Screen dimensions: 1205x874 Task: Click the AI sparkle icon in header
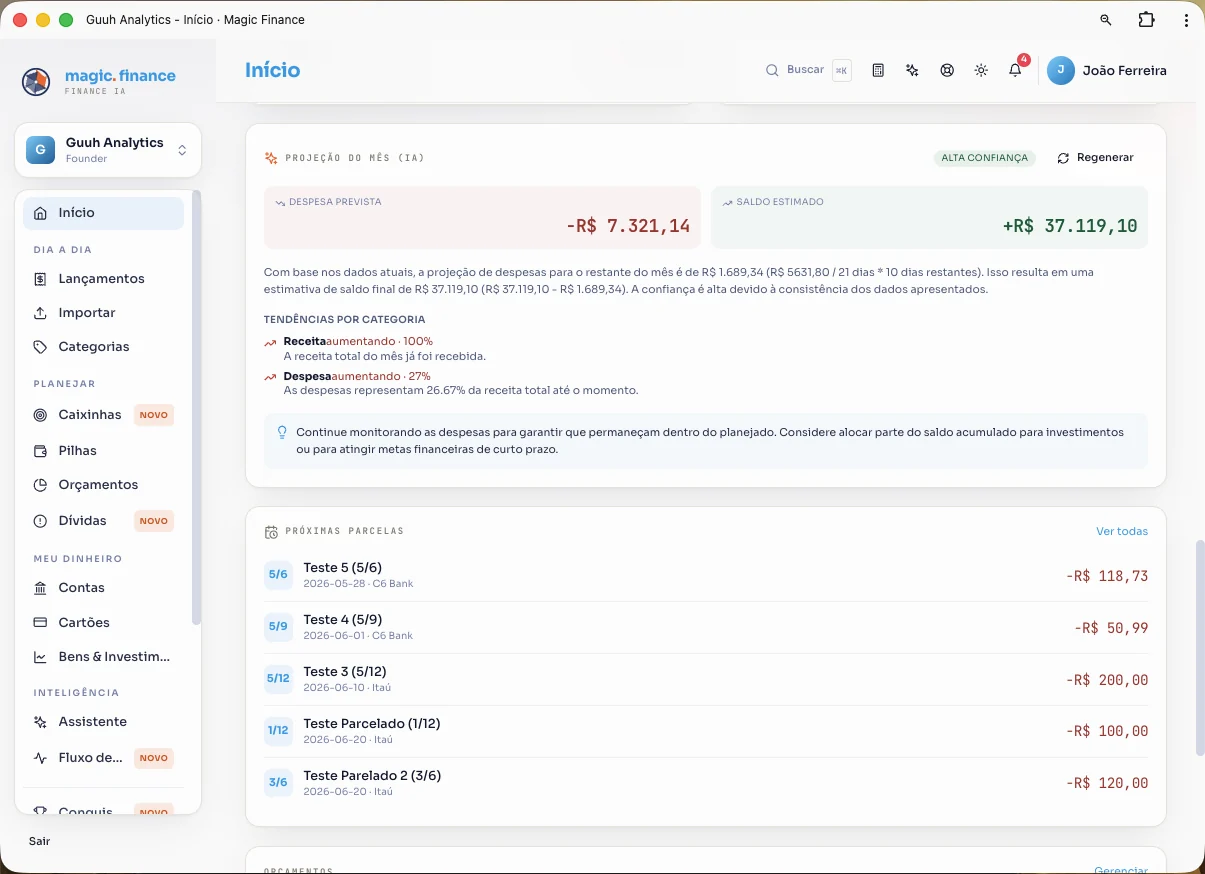(912, 70)
